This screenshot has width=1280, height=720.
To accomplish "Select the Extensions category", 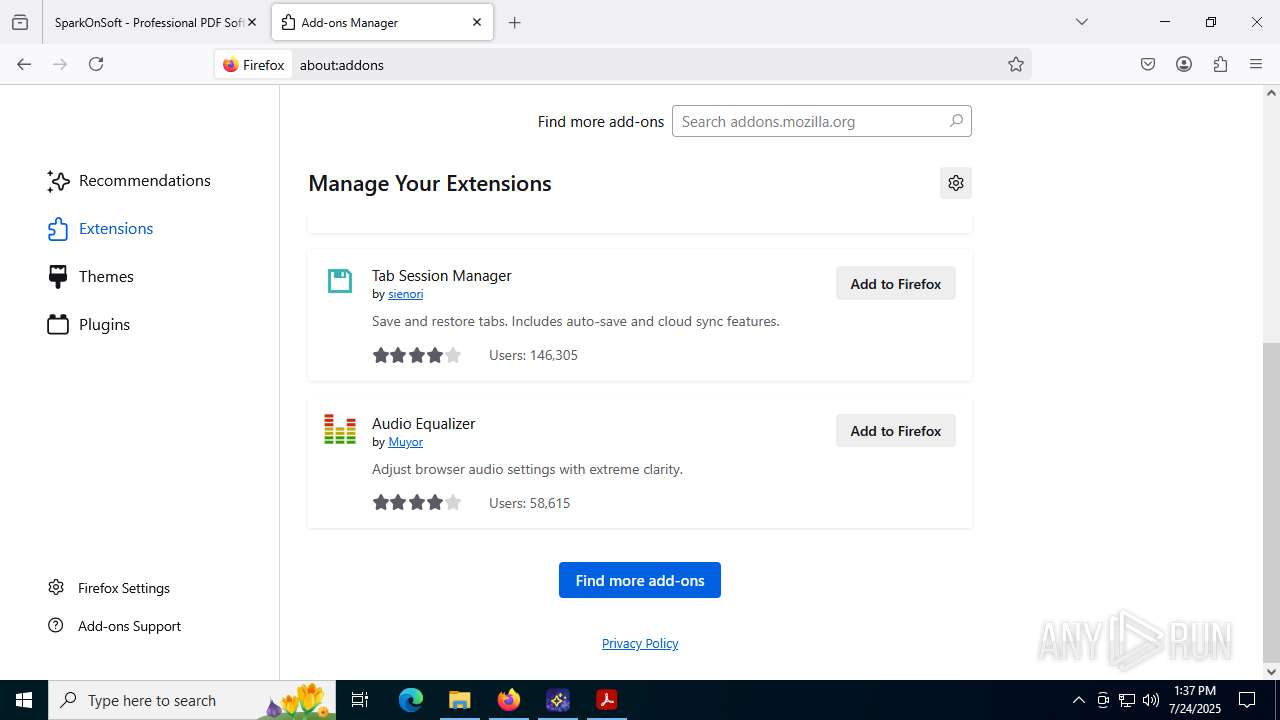I will click(x=100, y=229).
